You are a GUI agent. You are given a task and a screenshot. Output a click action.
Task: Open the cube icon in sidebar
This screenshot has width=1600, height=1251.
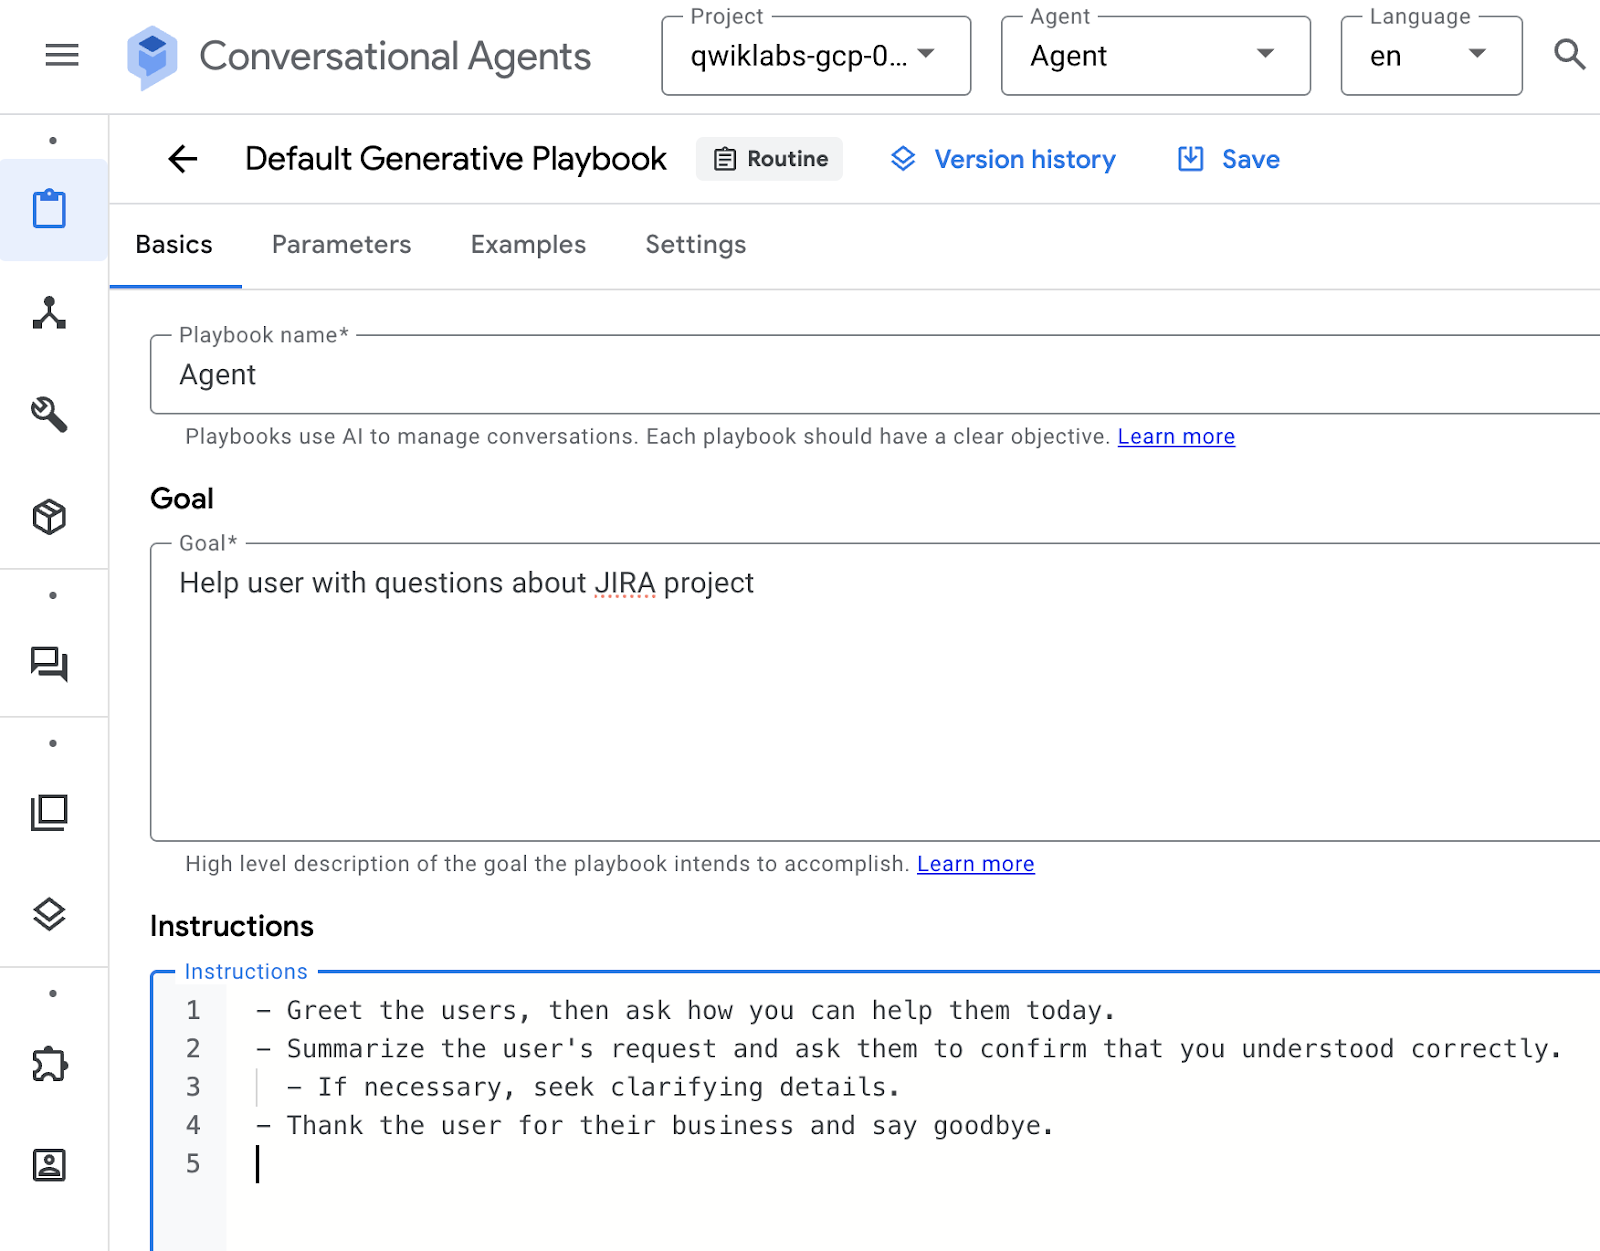tap(50, 517)
